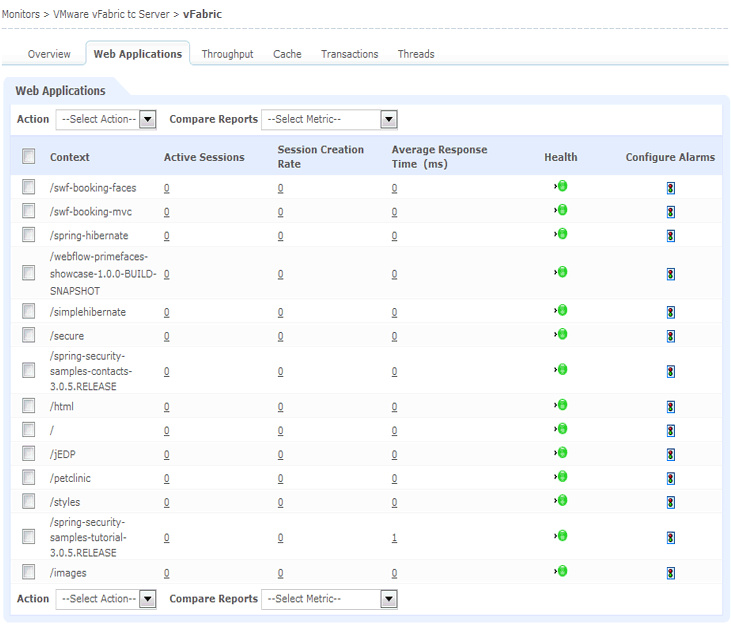
Task: Switch to the Throughput tab
Action: (227, 54)
